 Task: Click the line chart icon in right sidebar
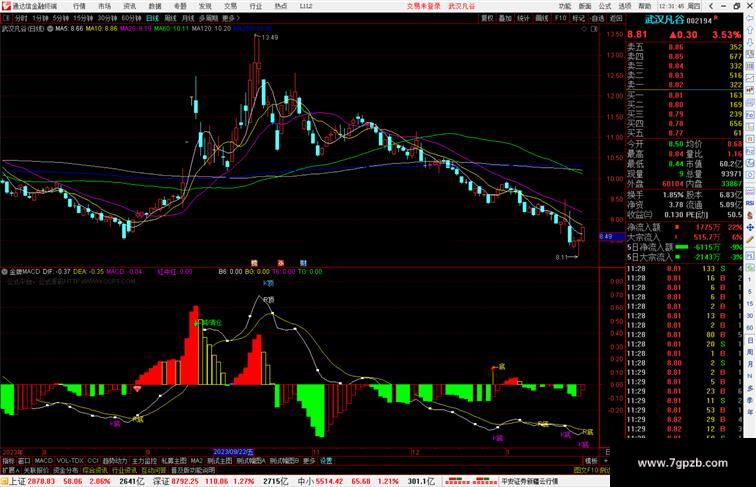pos(750,78)
